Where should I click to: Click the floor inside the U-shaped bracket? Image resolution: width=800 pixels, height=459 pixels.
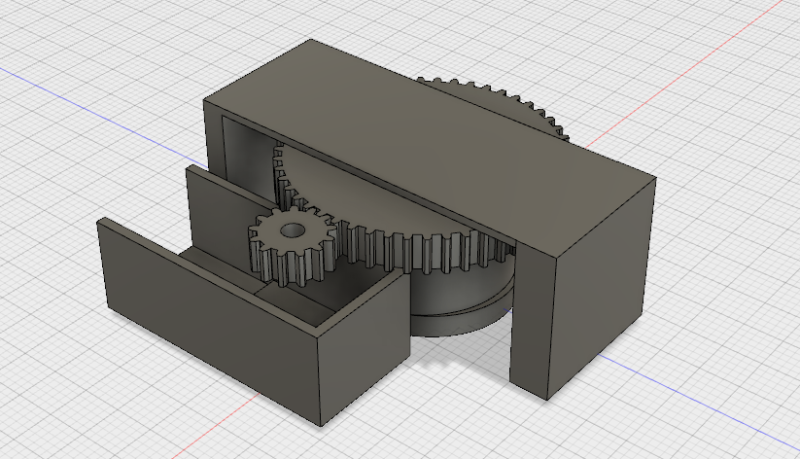pos(300,300)
